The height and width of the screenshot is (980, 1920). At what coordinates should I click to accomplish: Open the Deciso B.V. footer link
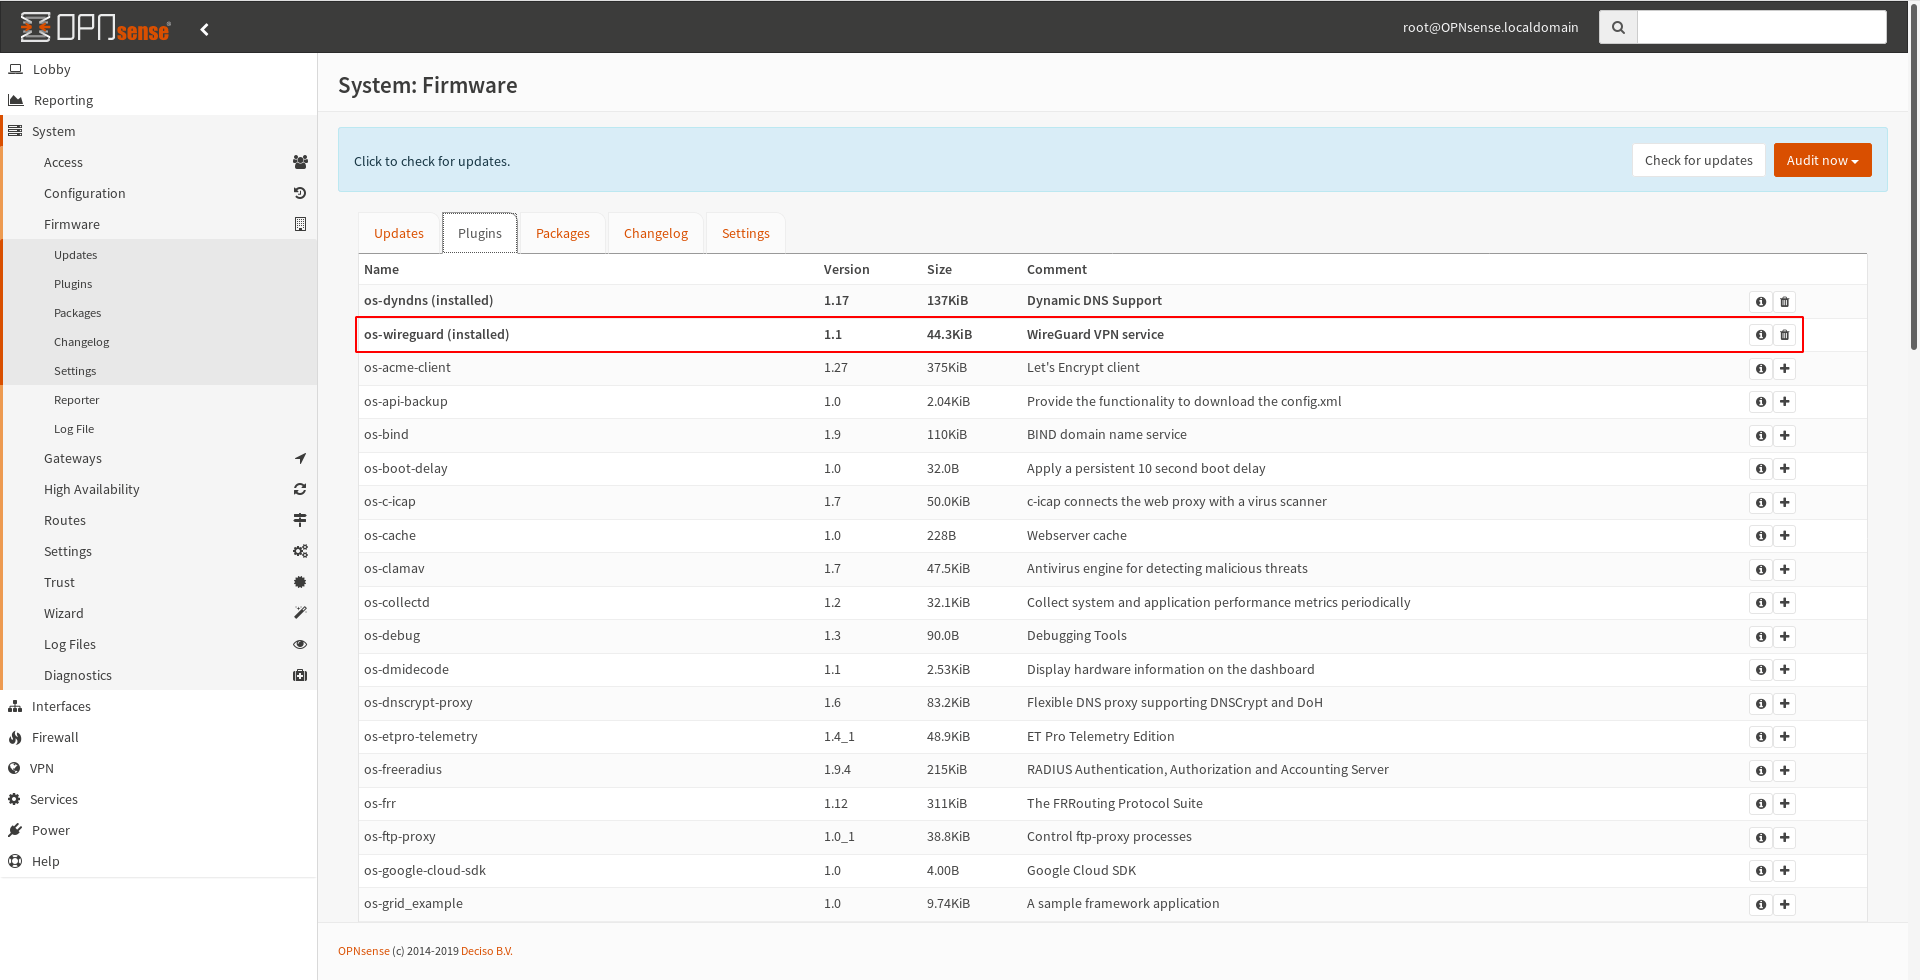pos(486,951)
